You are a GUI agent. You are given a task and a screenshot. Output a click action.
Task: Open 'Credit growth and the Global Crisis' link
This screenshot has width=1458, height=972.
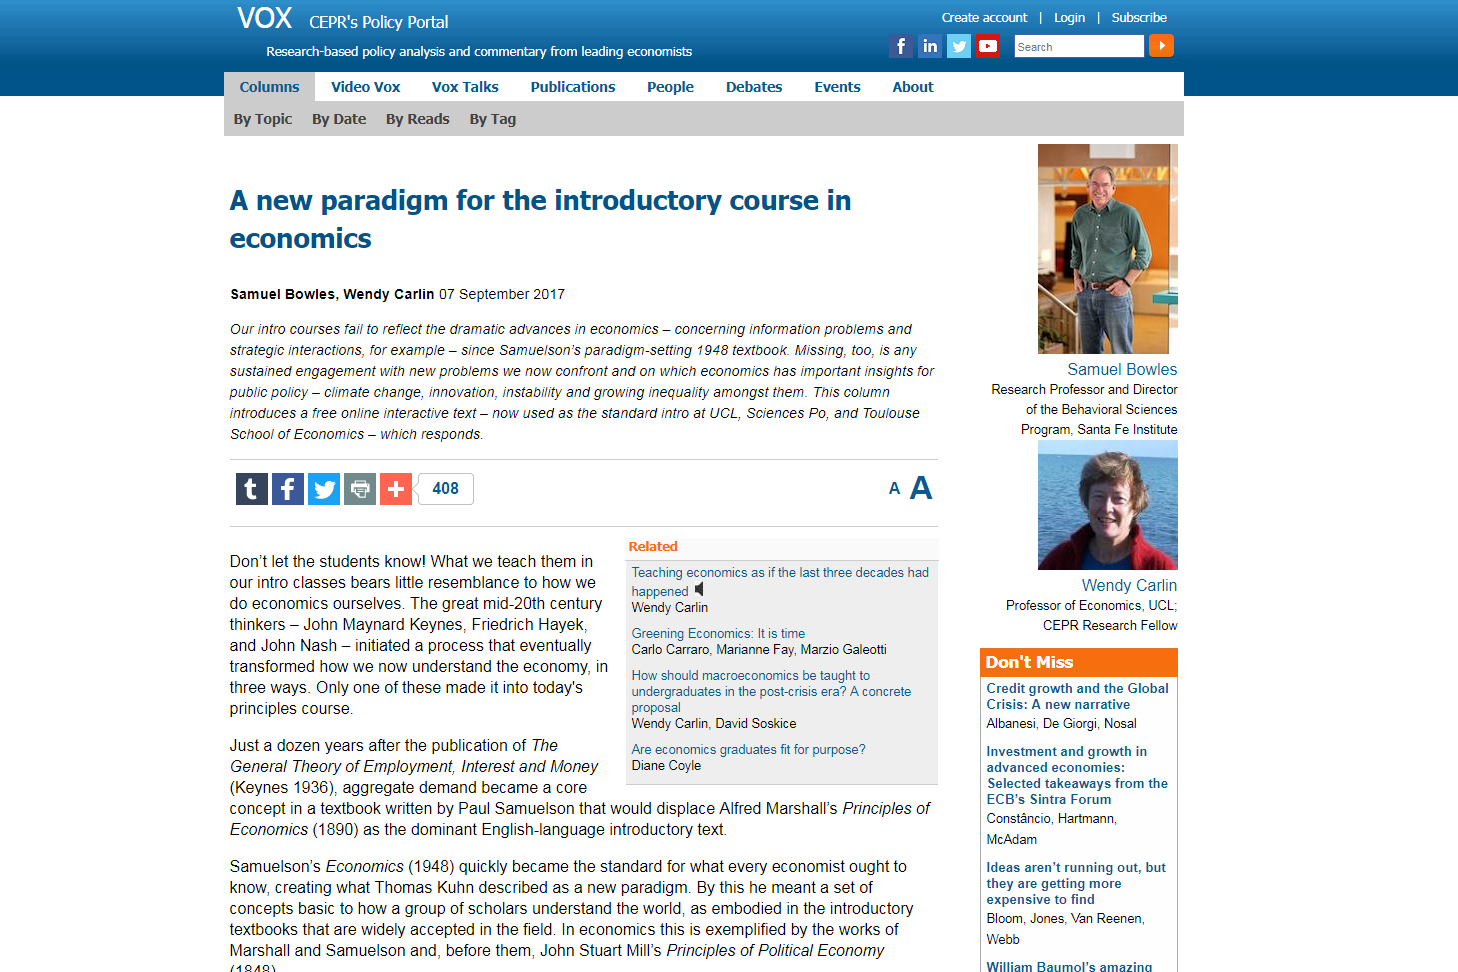click(1077, 697)
